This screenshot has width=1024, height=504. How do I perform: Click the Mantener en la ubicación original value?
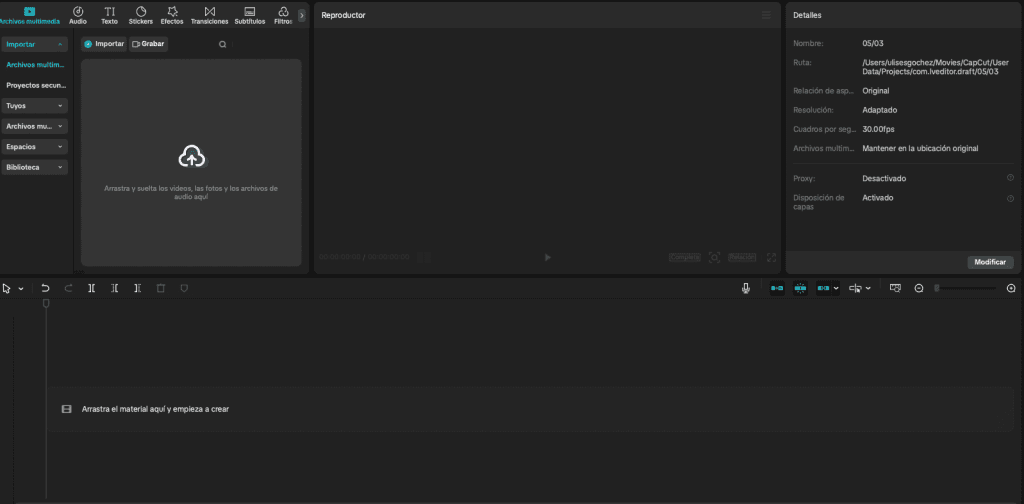[920, 148]
